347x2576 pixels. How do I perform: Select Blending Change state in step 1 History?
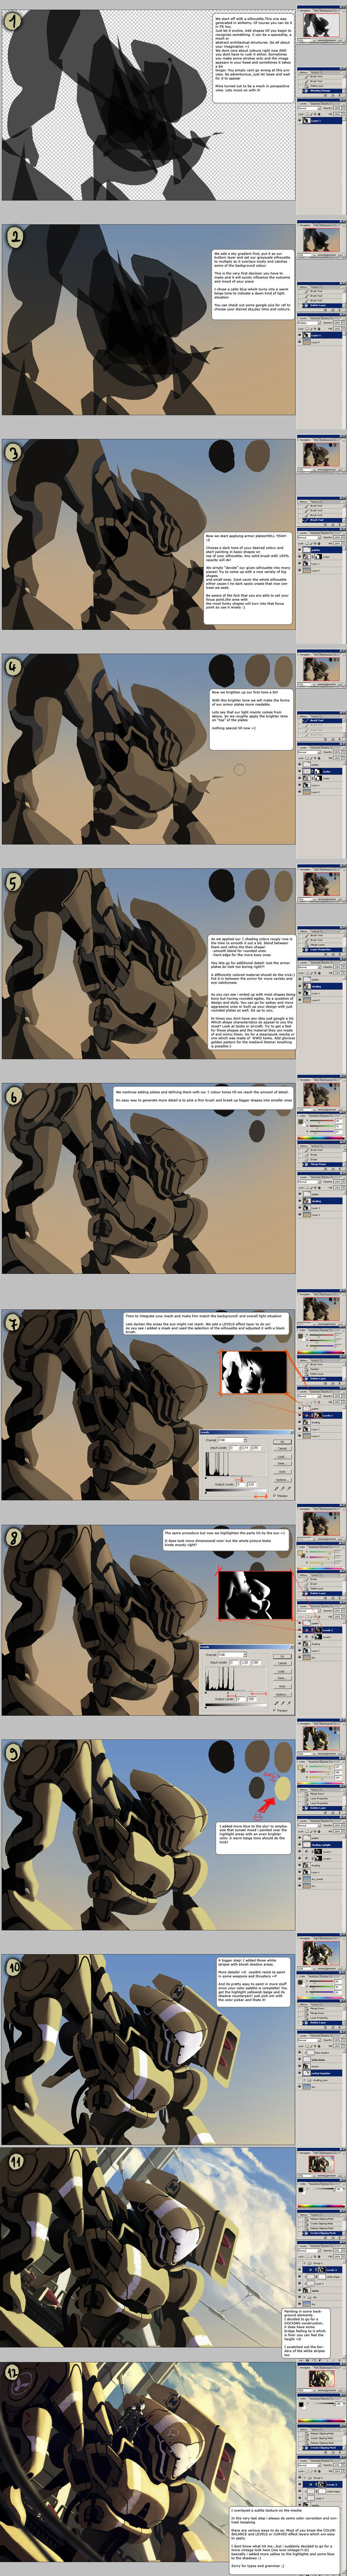322,91
